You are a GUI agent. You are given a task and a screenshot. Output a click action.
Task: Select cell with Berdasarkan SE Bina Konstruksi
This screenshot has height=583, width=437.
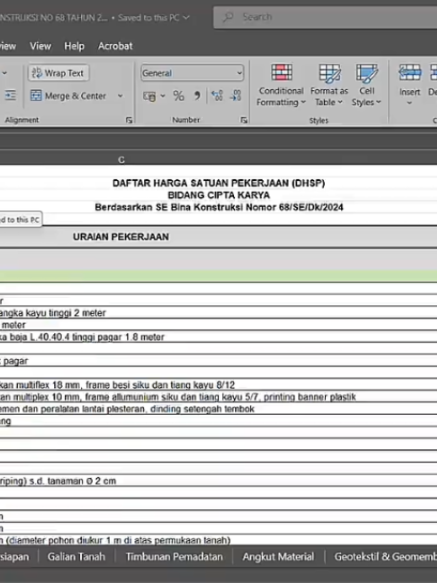click(x=219, y=207)
